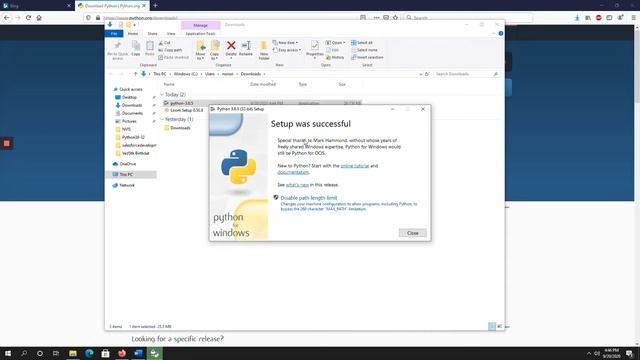Screen dimensions: 640x360
Task: Open a new Firefox tab
Action: (x=156, y=6)
